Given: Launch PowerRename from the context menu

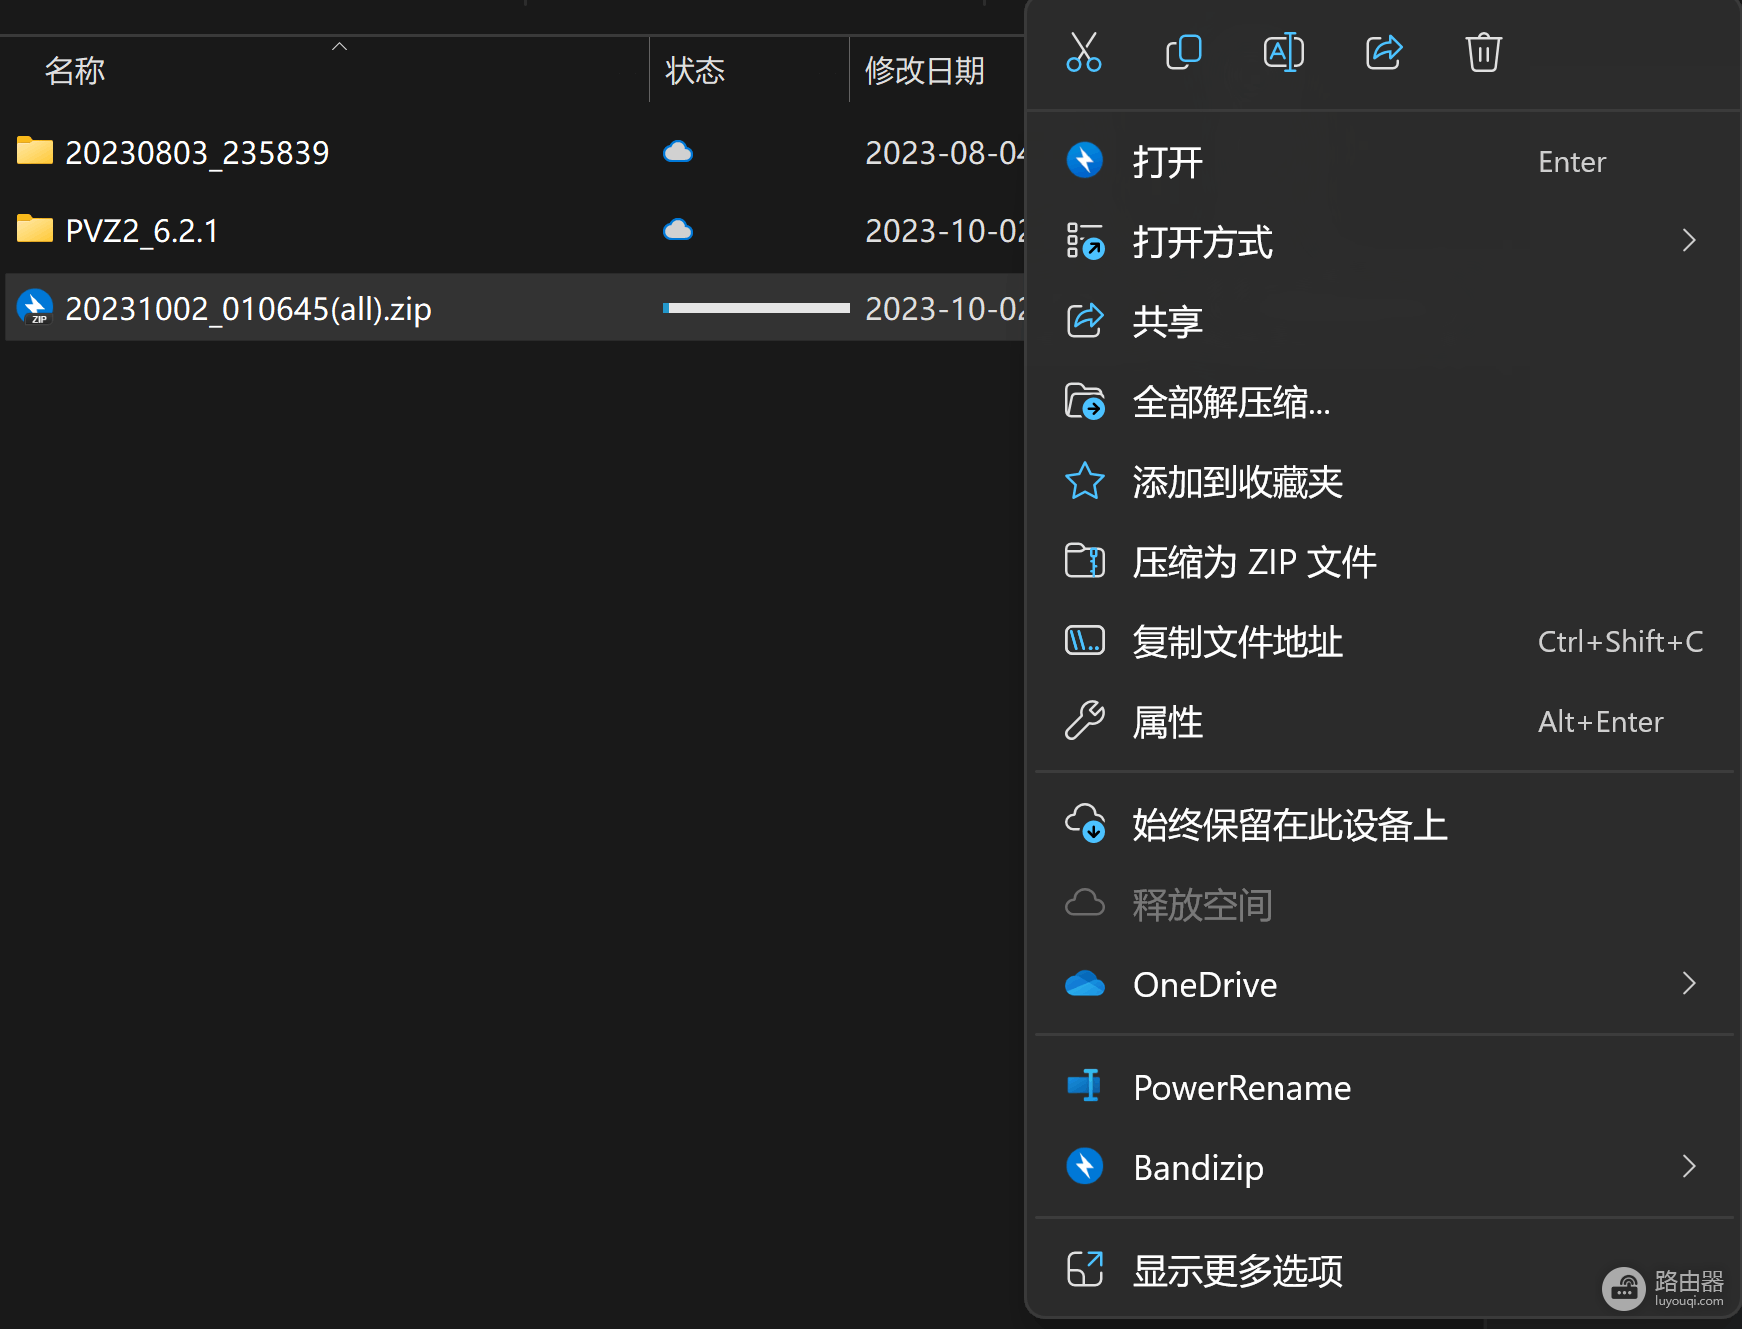Looking at the screenshot, I should (x=1384, y=1087).
